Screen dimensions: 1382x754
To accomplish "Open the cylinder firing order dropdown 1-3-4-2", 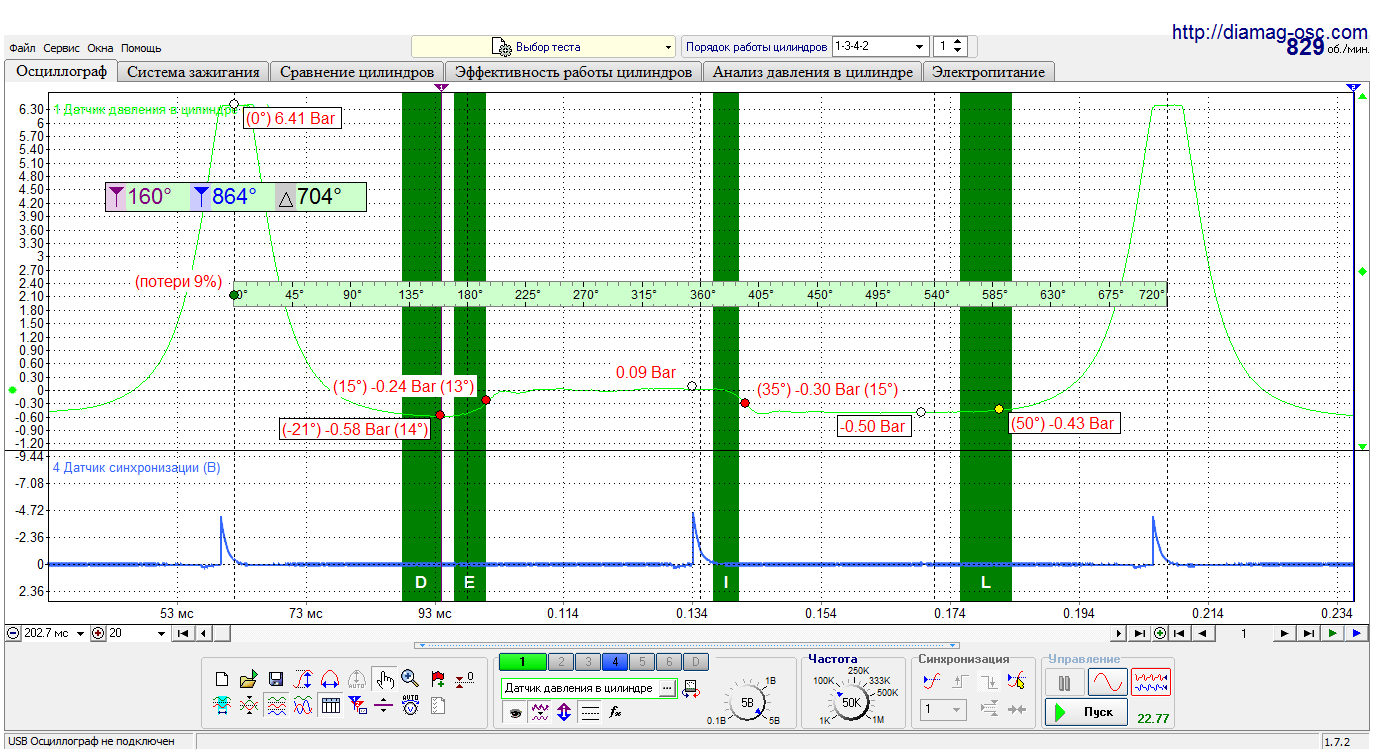I will pyautogui.click(x=880, y=46).
